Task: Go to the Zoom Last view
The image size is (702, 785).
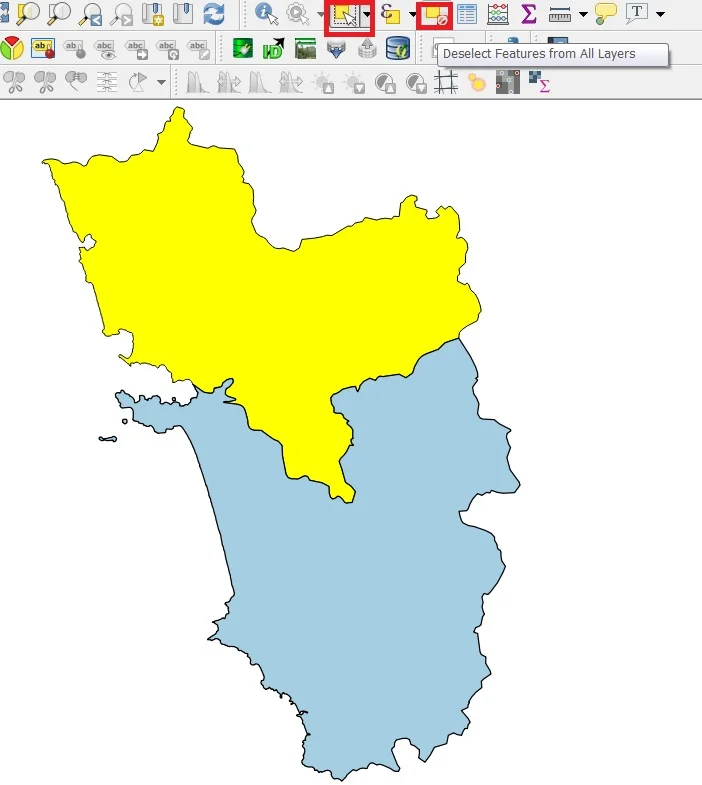Action: point(91,14)
